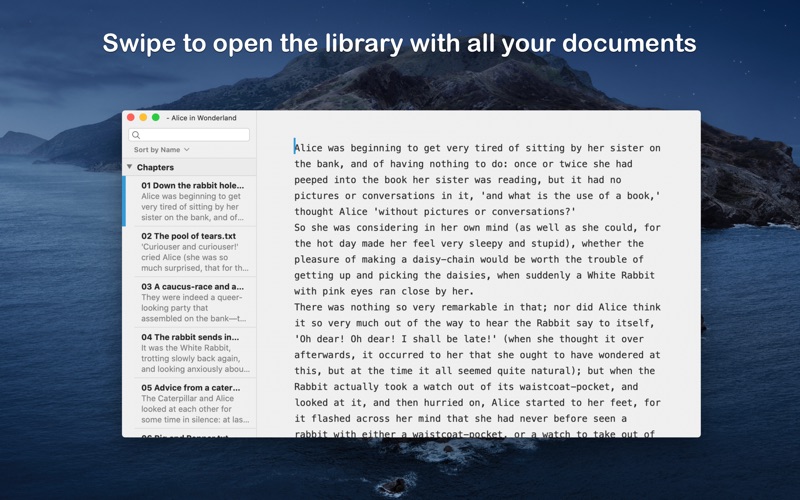Screen dimensions: 800x500
Task: Open 02 The pool of tears.txt
Action: [189, 252]
